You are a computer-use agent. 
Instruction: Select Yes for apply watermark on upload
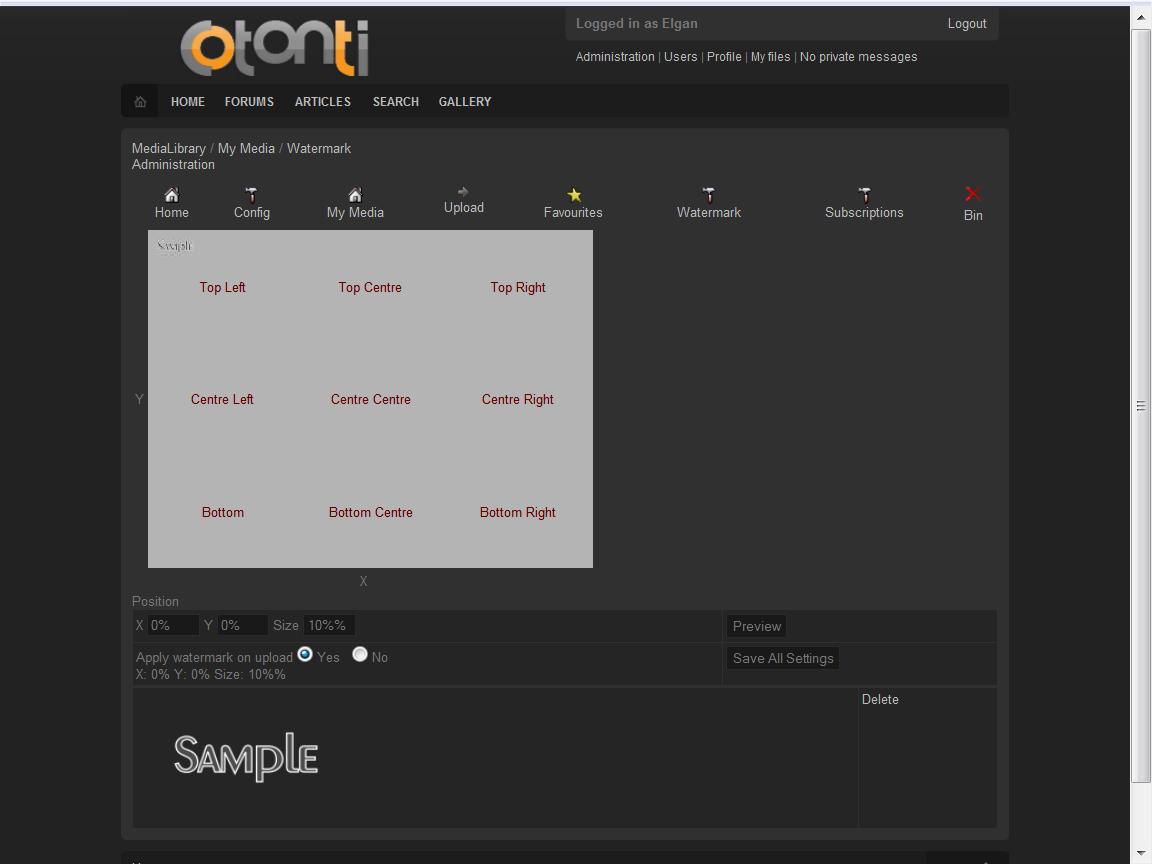pyautogui.click(x=305, y=654)
